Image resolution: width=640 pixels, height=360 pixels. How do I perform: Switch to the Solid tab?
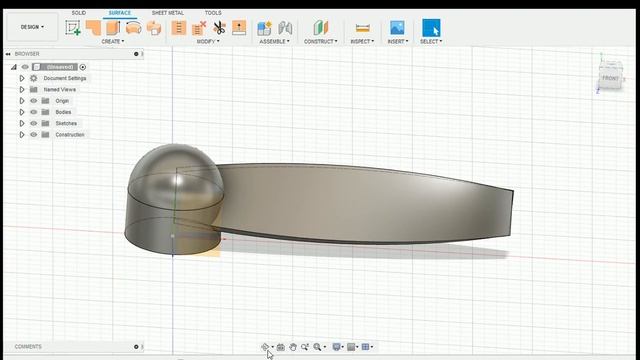79,13
